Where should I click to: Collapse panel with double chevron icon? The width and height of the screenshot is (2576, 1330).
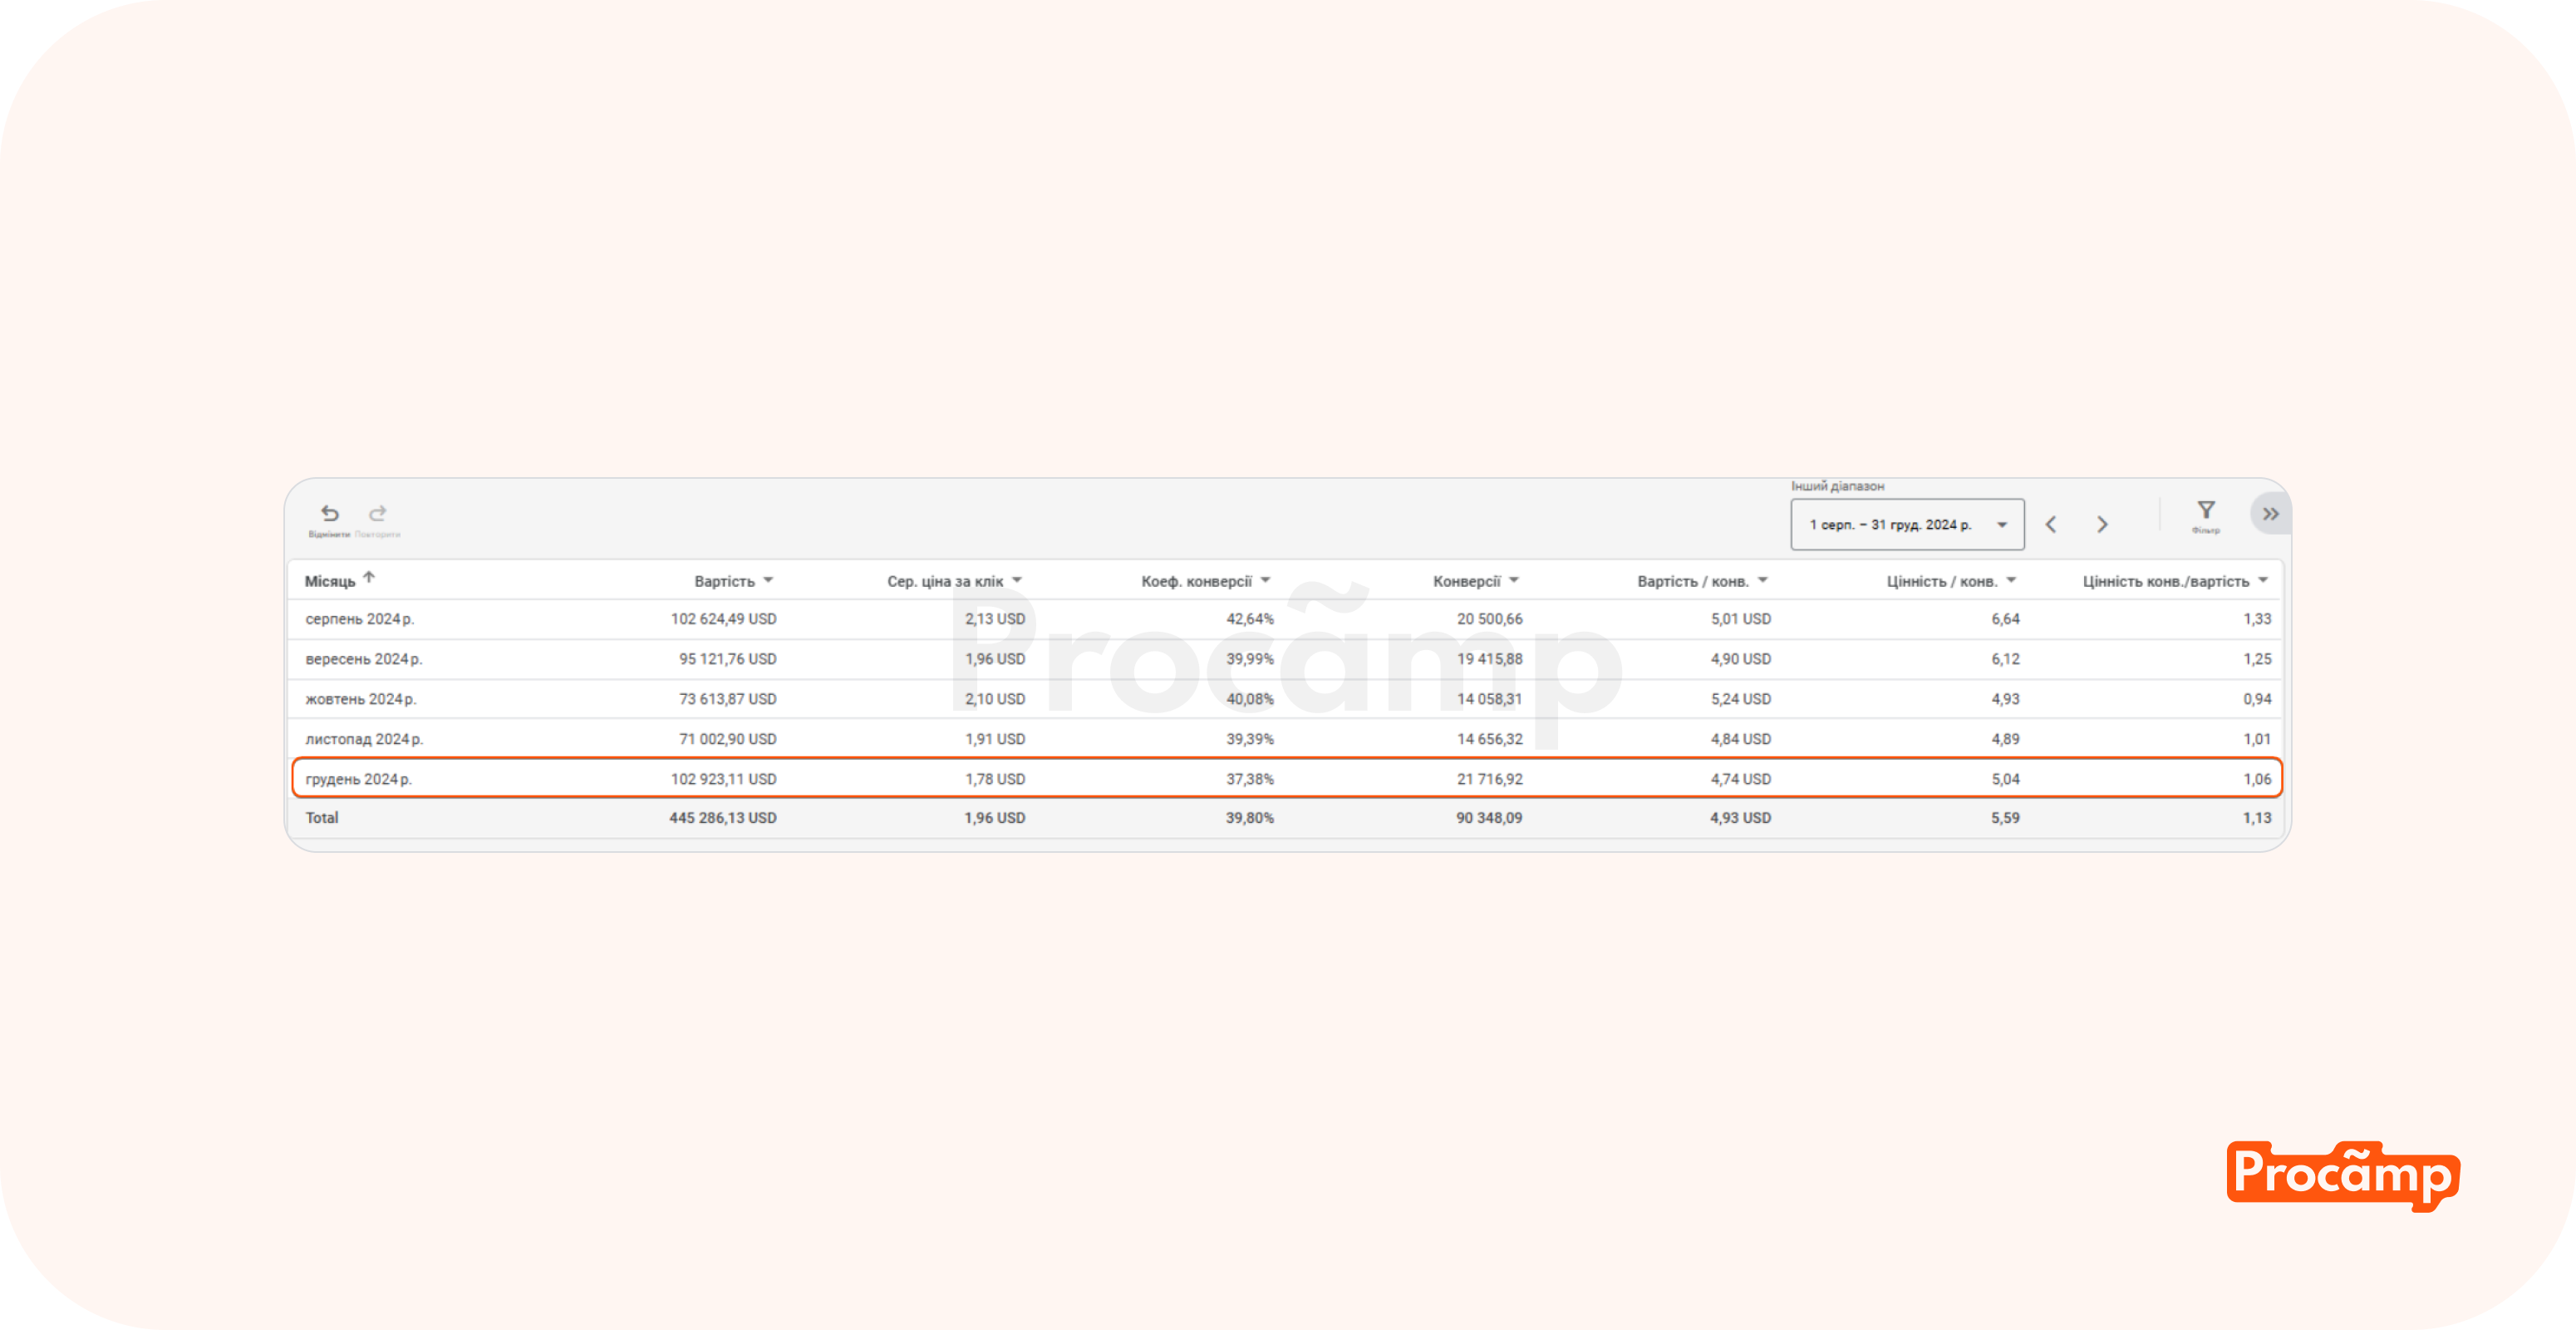click(2270, 514)
